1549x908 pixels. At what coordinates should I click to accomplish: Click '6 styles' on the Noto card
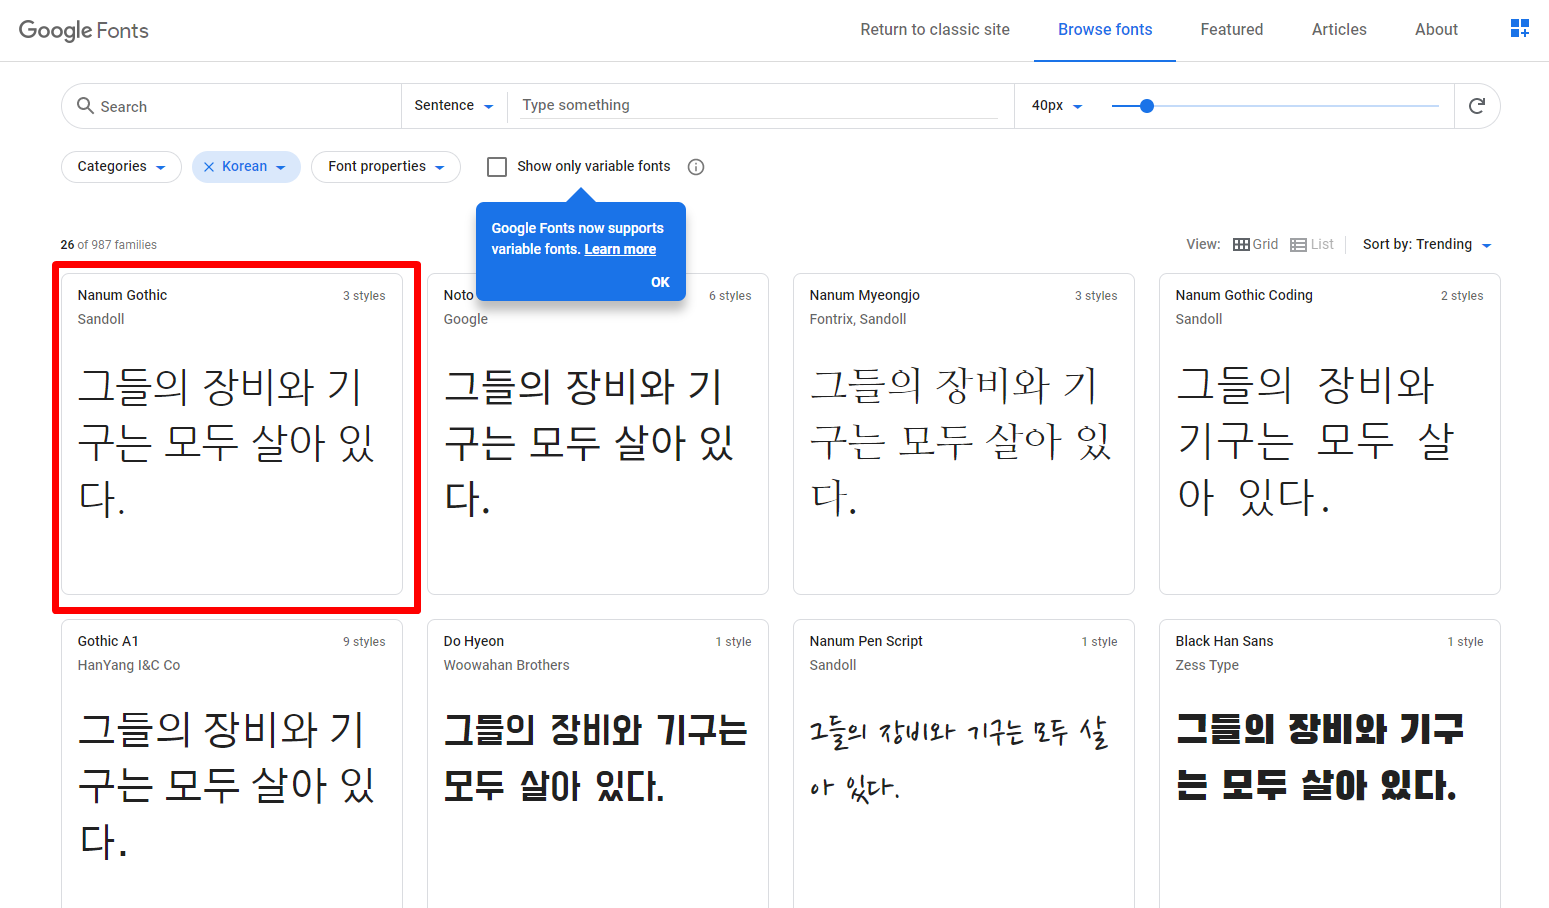point(730,296)
